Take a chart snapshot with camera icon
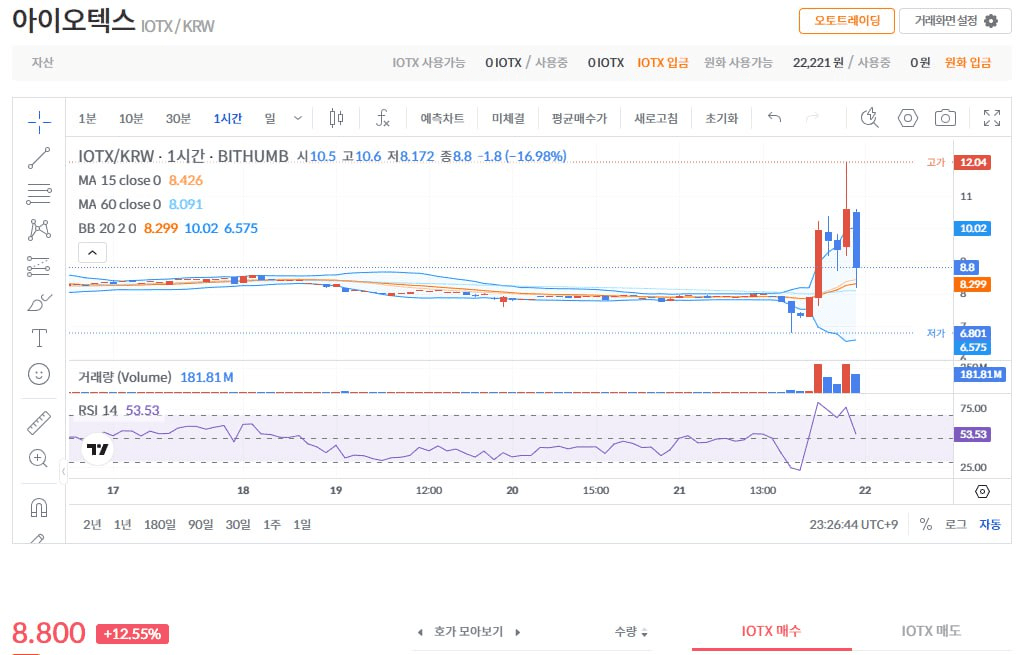 click(x=945, y=118)
